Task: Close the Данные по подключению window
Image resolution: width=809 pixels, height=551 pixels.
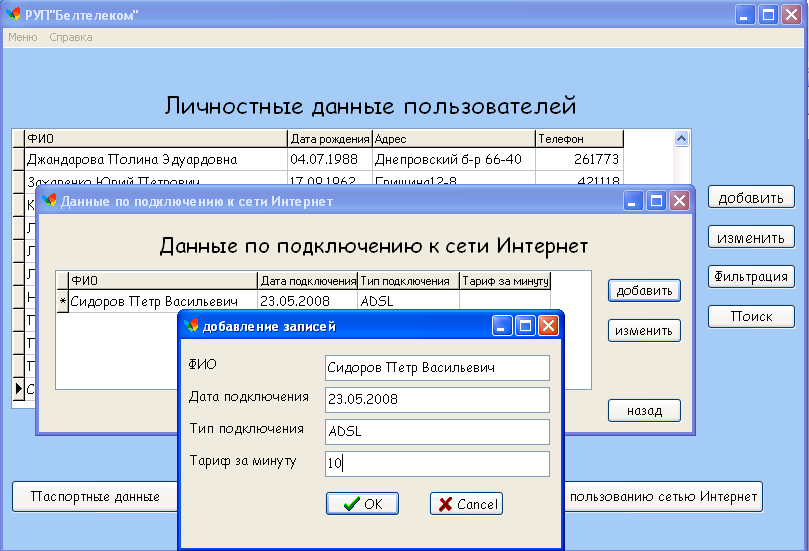Action: 679,201
